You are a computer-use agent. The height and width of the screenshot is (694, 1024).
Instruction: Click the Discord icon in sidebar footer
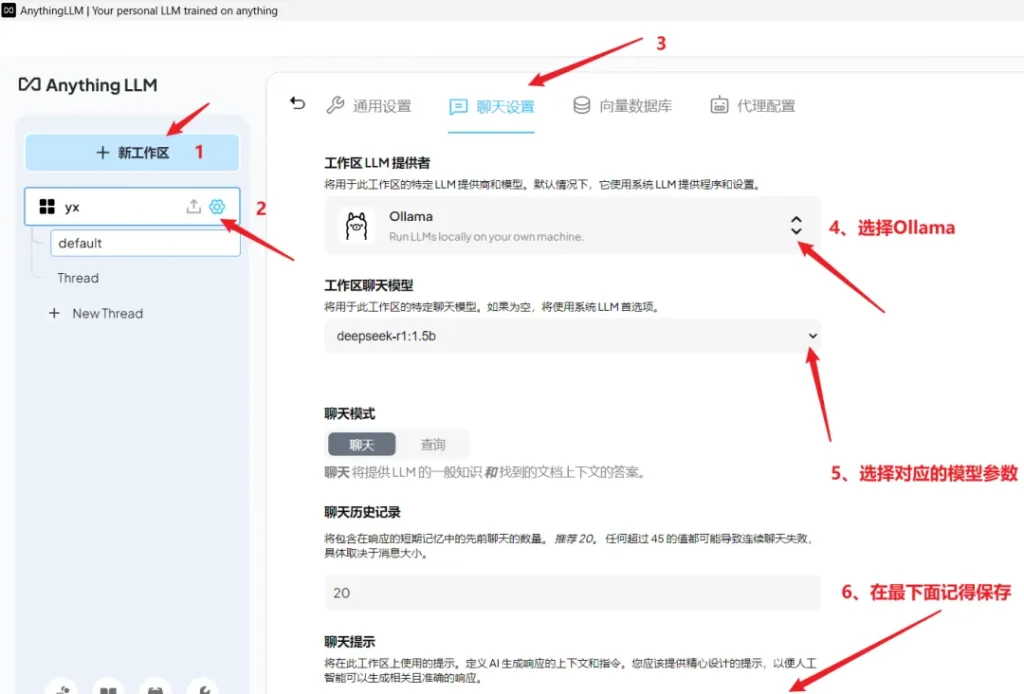[x=155, y=687]
